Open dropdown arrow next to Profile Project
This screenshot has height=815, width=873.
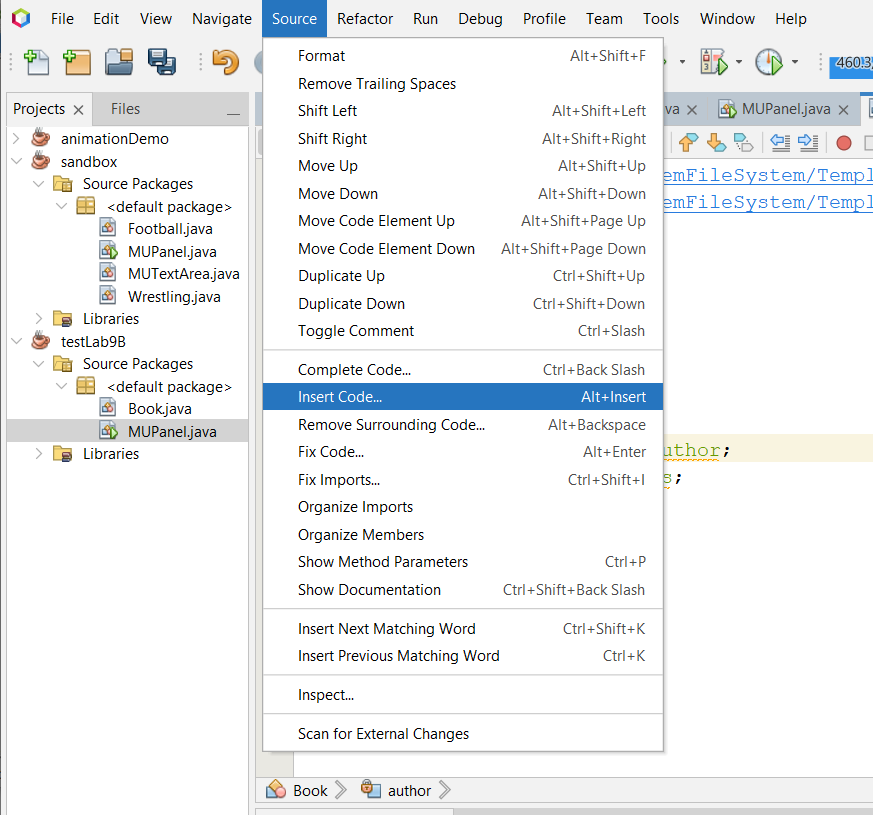[x=795, y=62]
